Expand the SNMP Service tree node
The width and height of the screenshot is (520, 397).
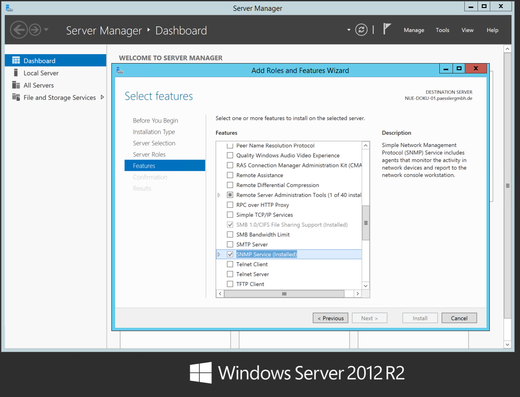(x=219, y=254)
